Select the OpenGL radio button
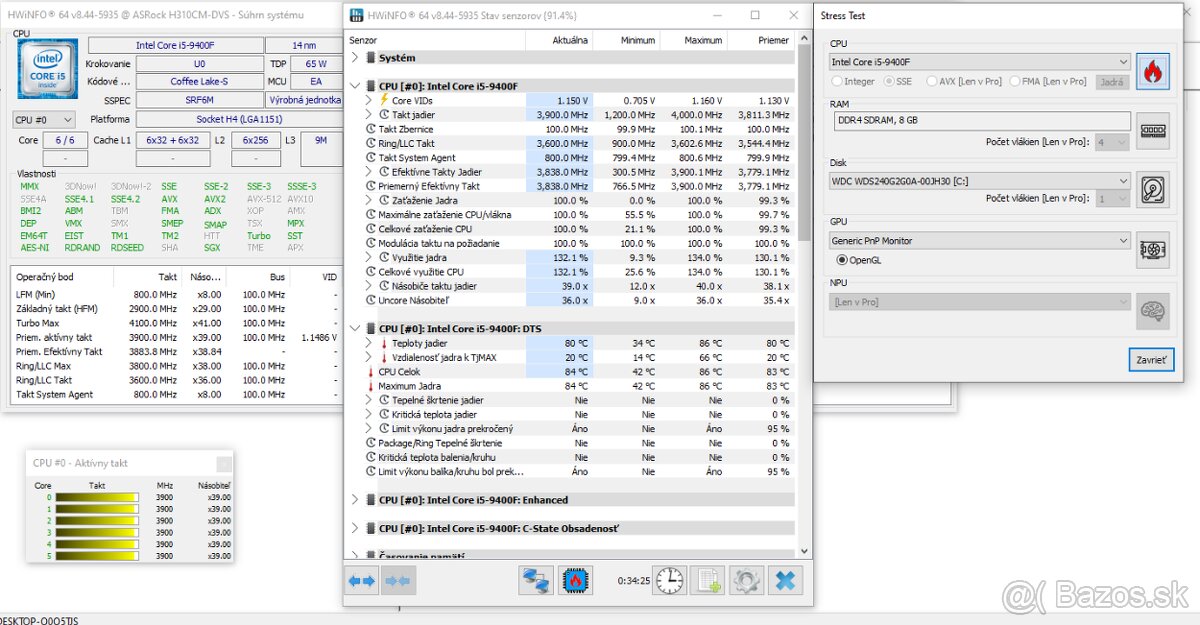The image size is (1200, 625). tap(842, 260)
